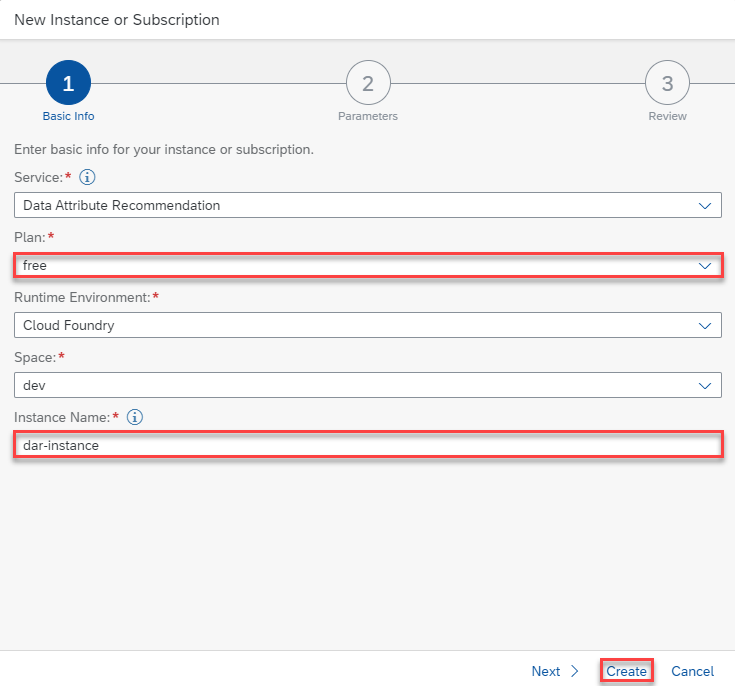Select the 'Enter basic info' instruction text
Viewport: 735px width, 686px height.
coord(164,150)
